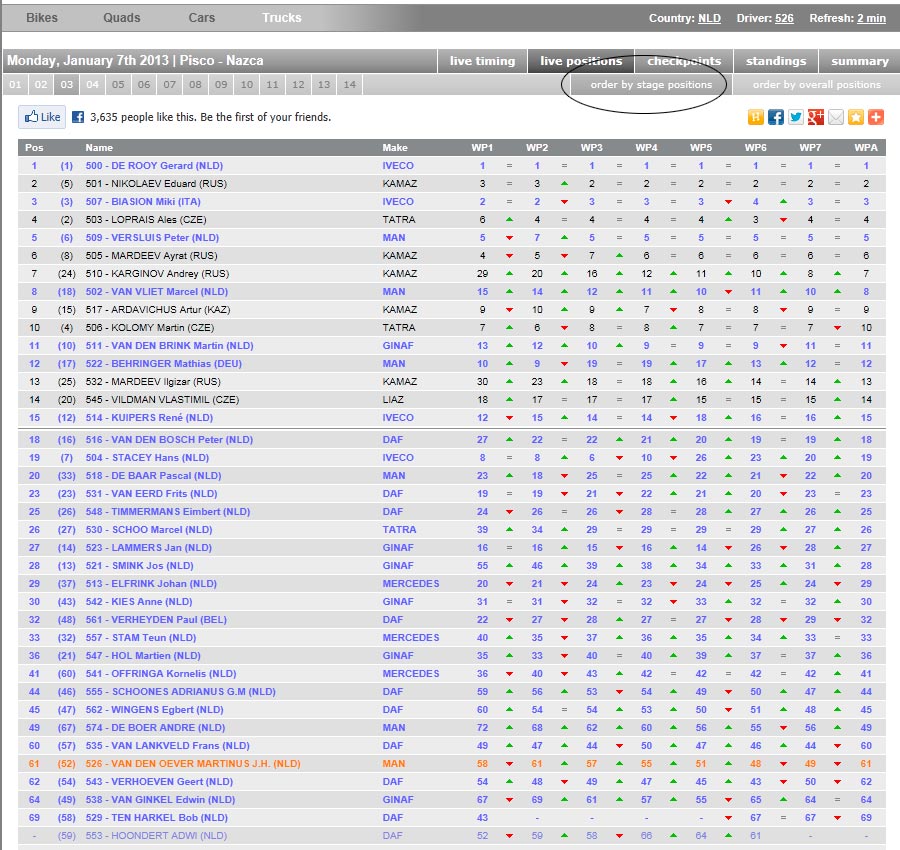The image size is (900, 850).
Task: Click 501 - NIKOLAEV Eduard (RUS) row name
Action: click(156, 184)
